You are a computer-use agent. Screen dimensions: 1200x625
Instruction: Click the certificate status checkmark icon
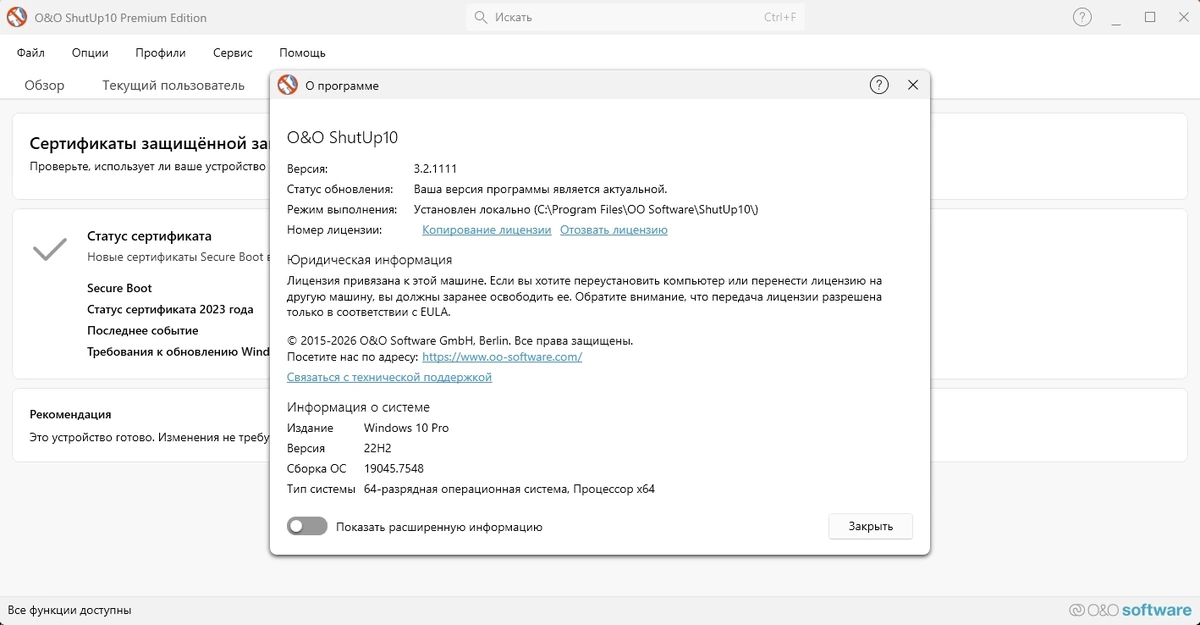(50, 248)
